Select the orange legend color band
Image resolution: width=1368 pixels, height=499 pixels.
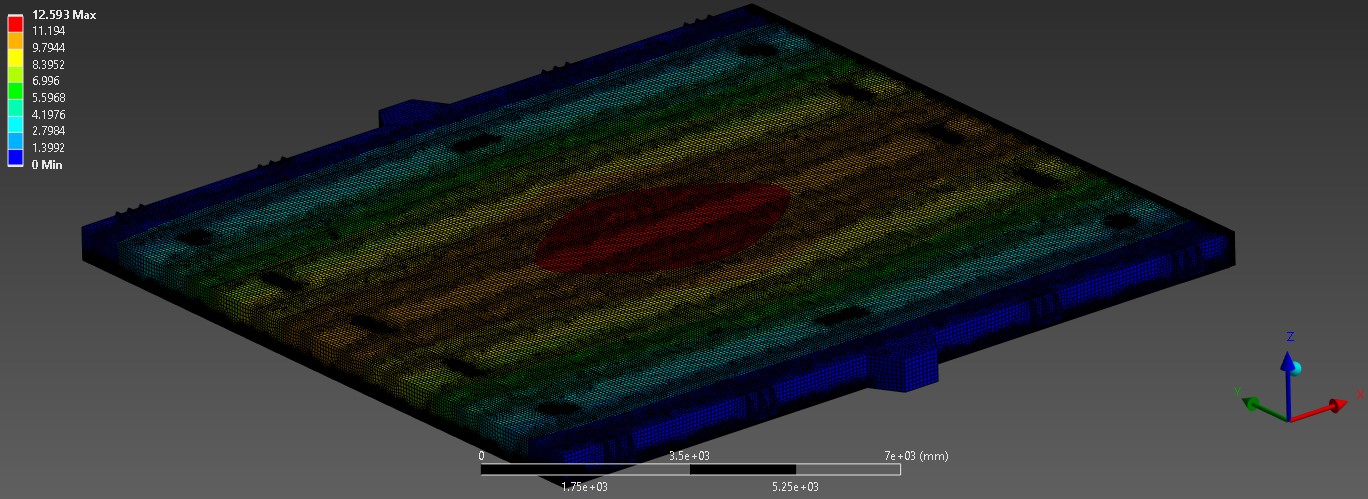[16, 40]
